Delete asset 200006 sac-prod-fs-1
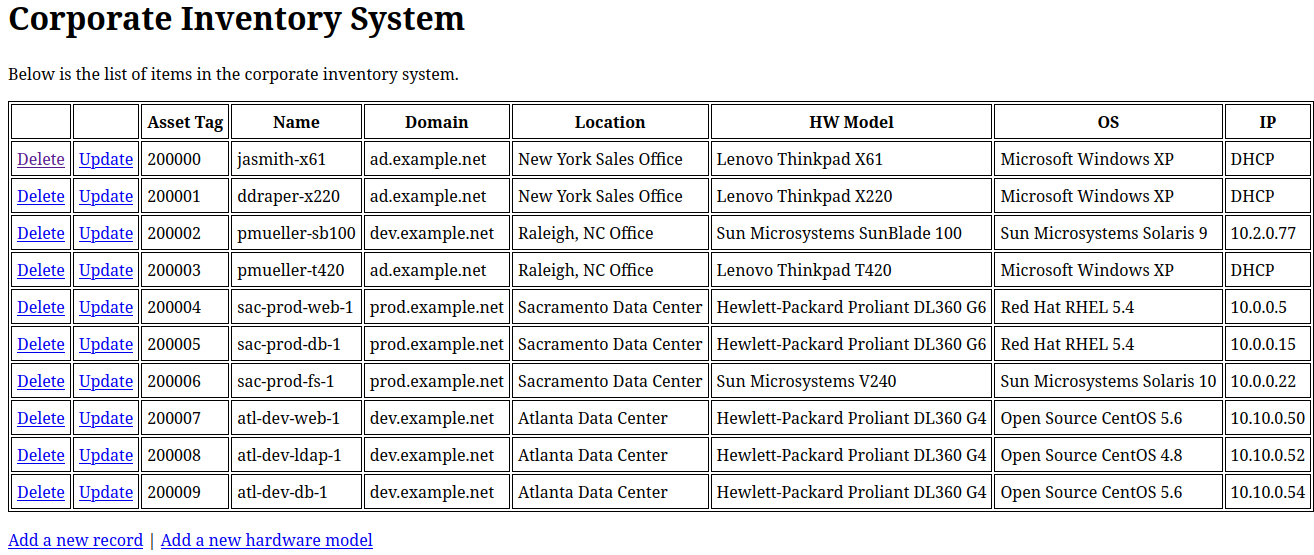Image resolution: width=1314 pixels, height=555 pixels. point(41,381)
